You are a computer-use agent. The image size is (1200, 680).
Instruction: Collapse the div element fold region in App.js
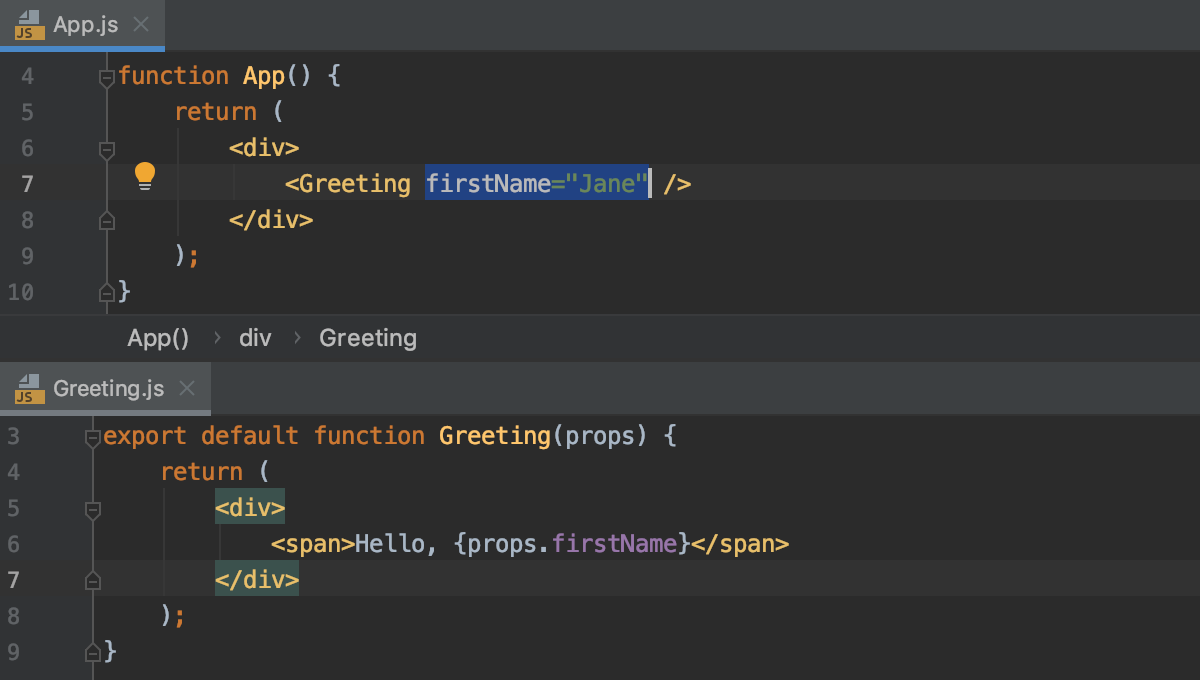(107, 147)
